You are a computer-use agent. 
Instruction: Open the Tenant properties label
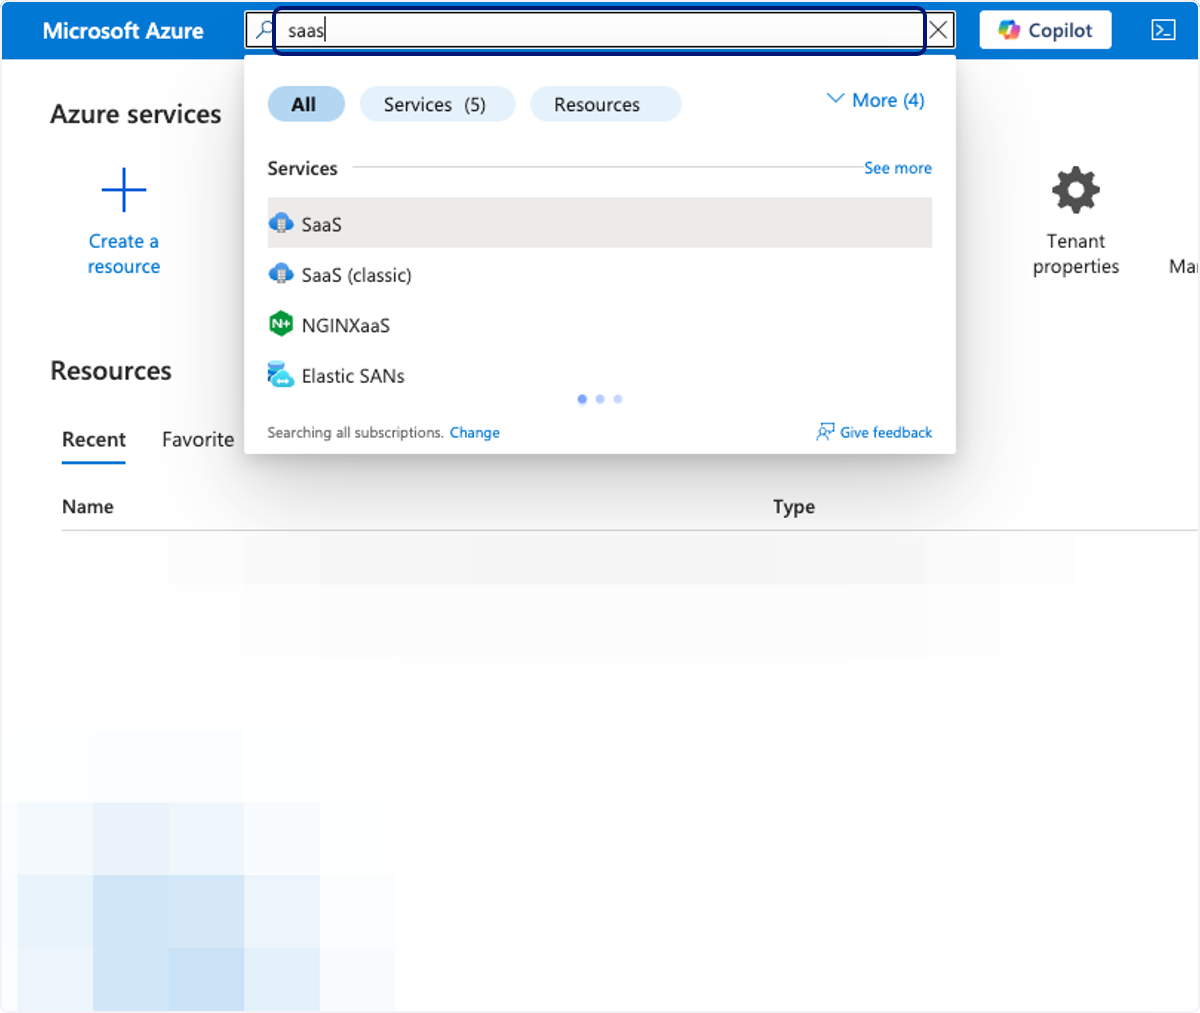1076,254
